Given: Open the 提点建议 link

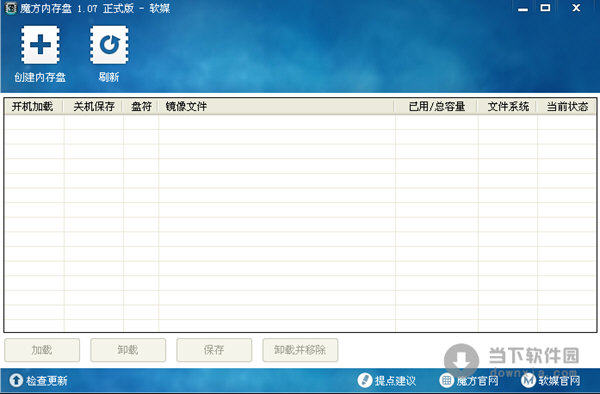Looking at the screenshot, I should pos(395,381).
